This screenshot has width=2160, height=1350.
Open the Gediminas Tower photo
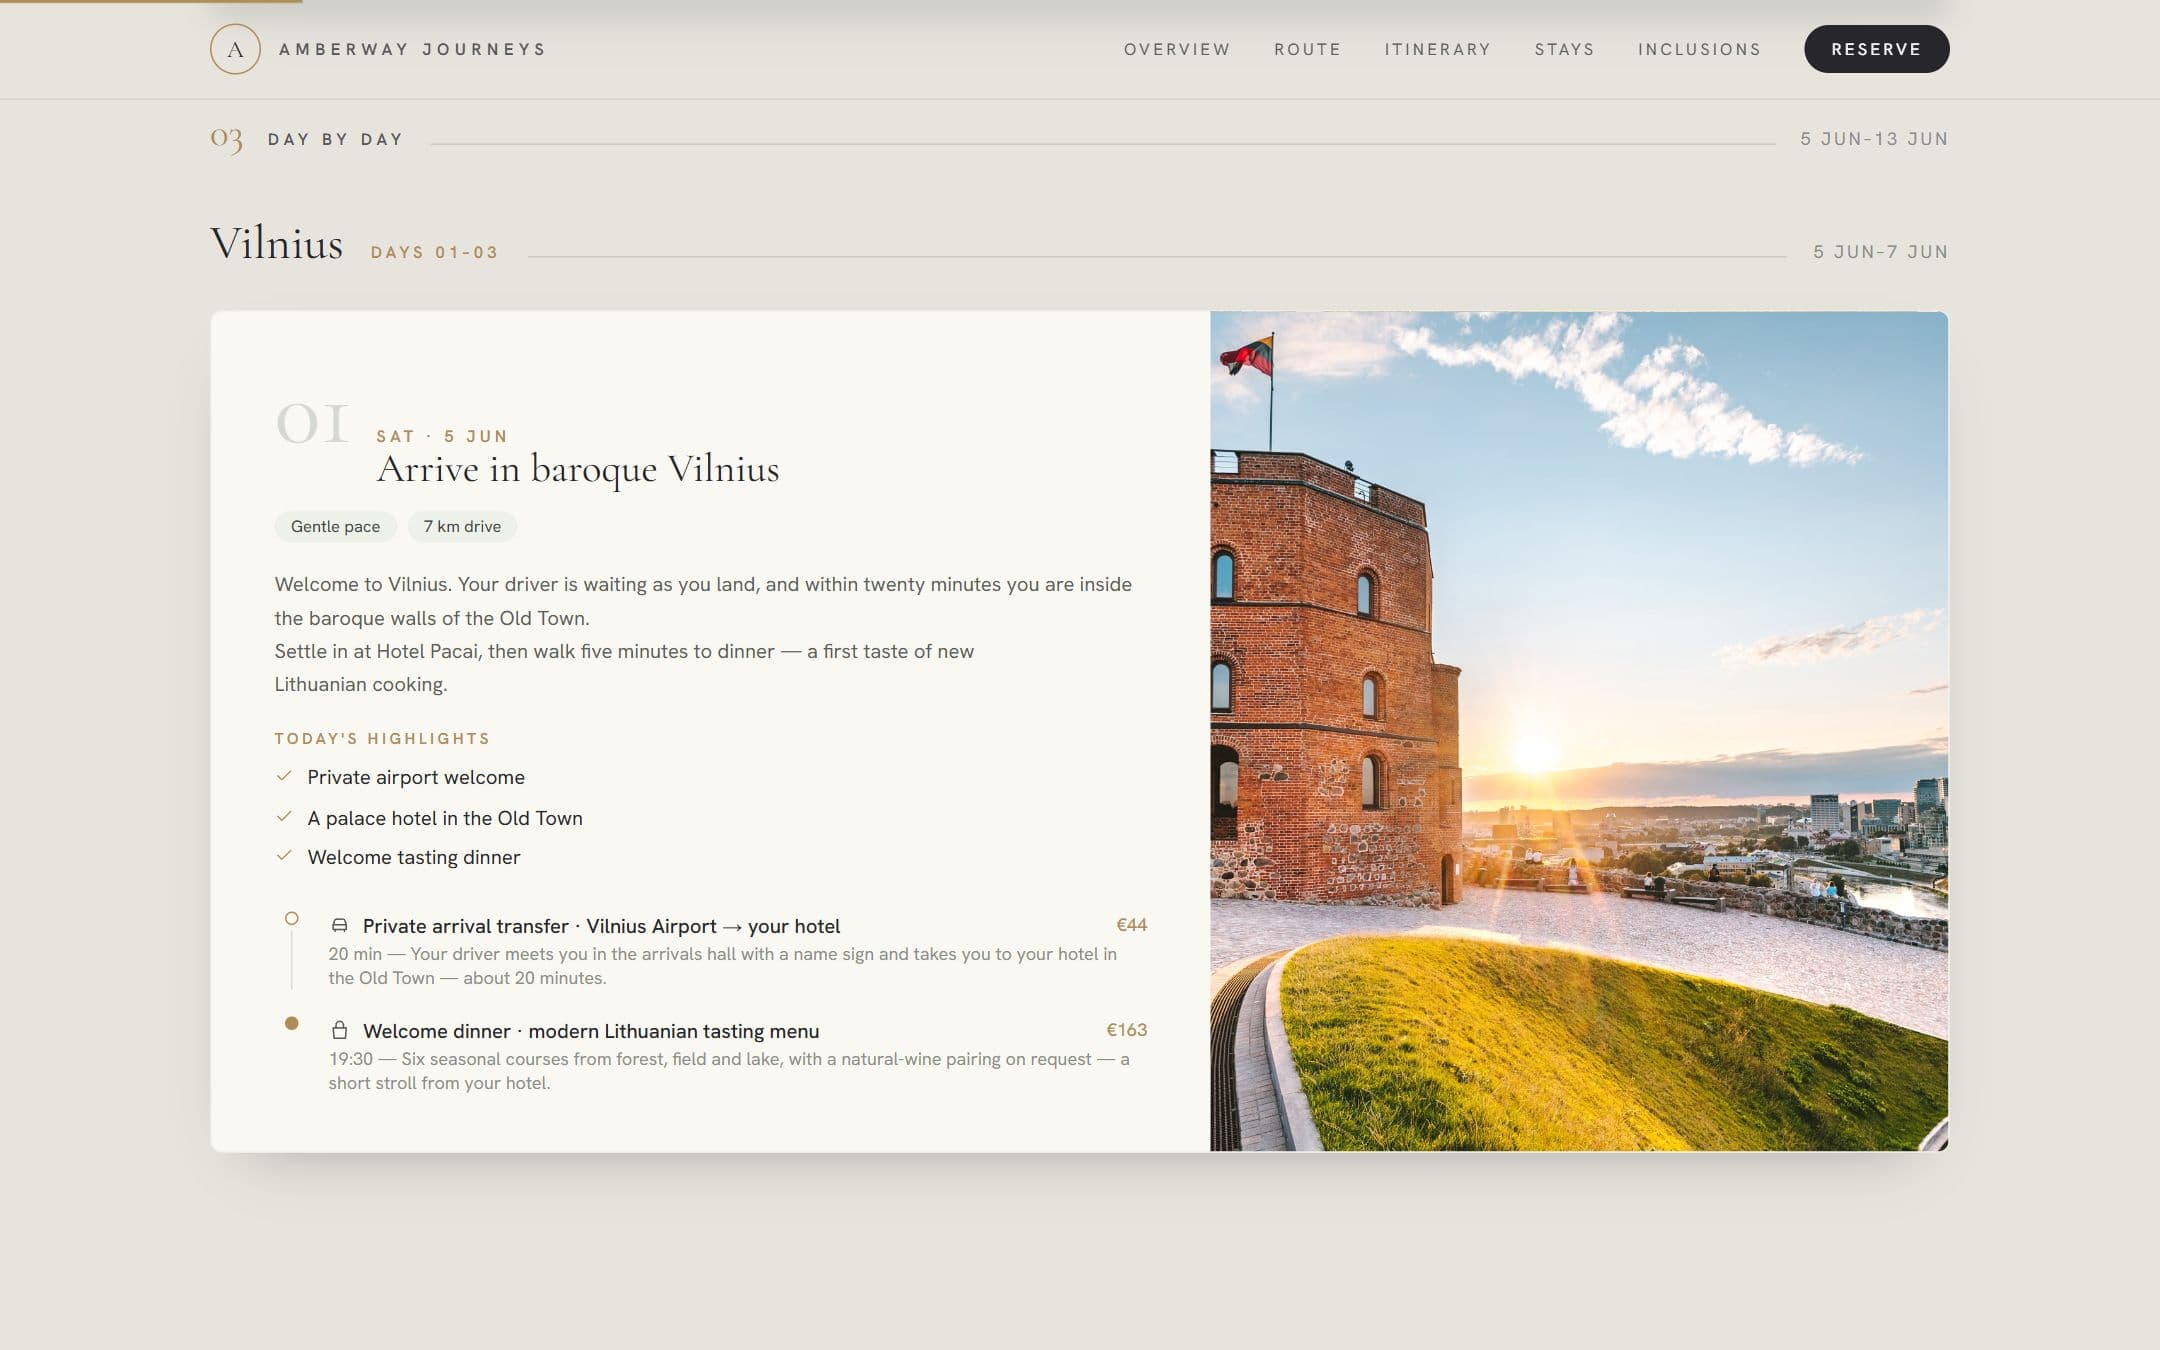pyautogui.click(x=1579, y=731)
